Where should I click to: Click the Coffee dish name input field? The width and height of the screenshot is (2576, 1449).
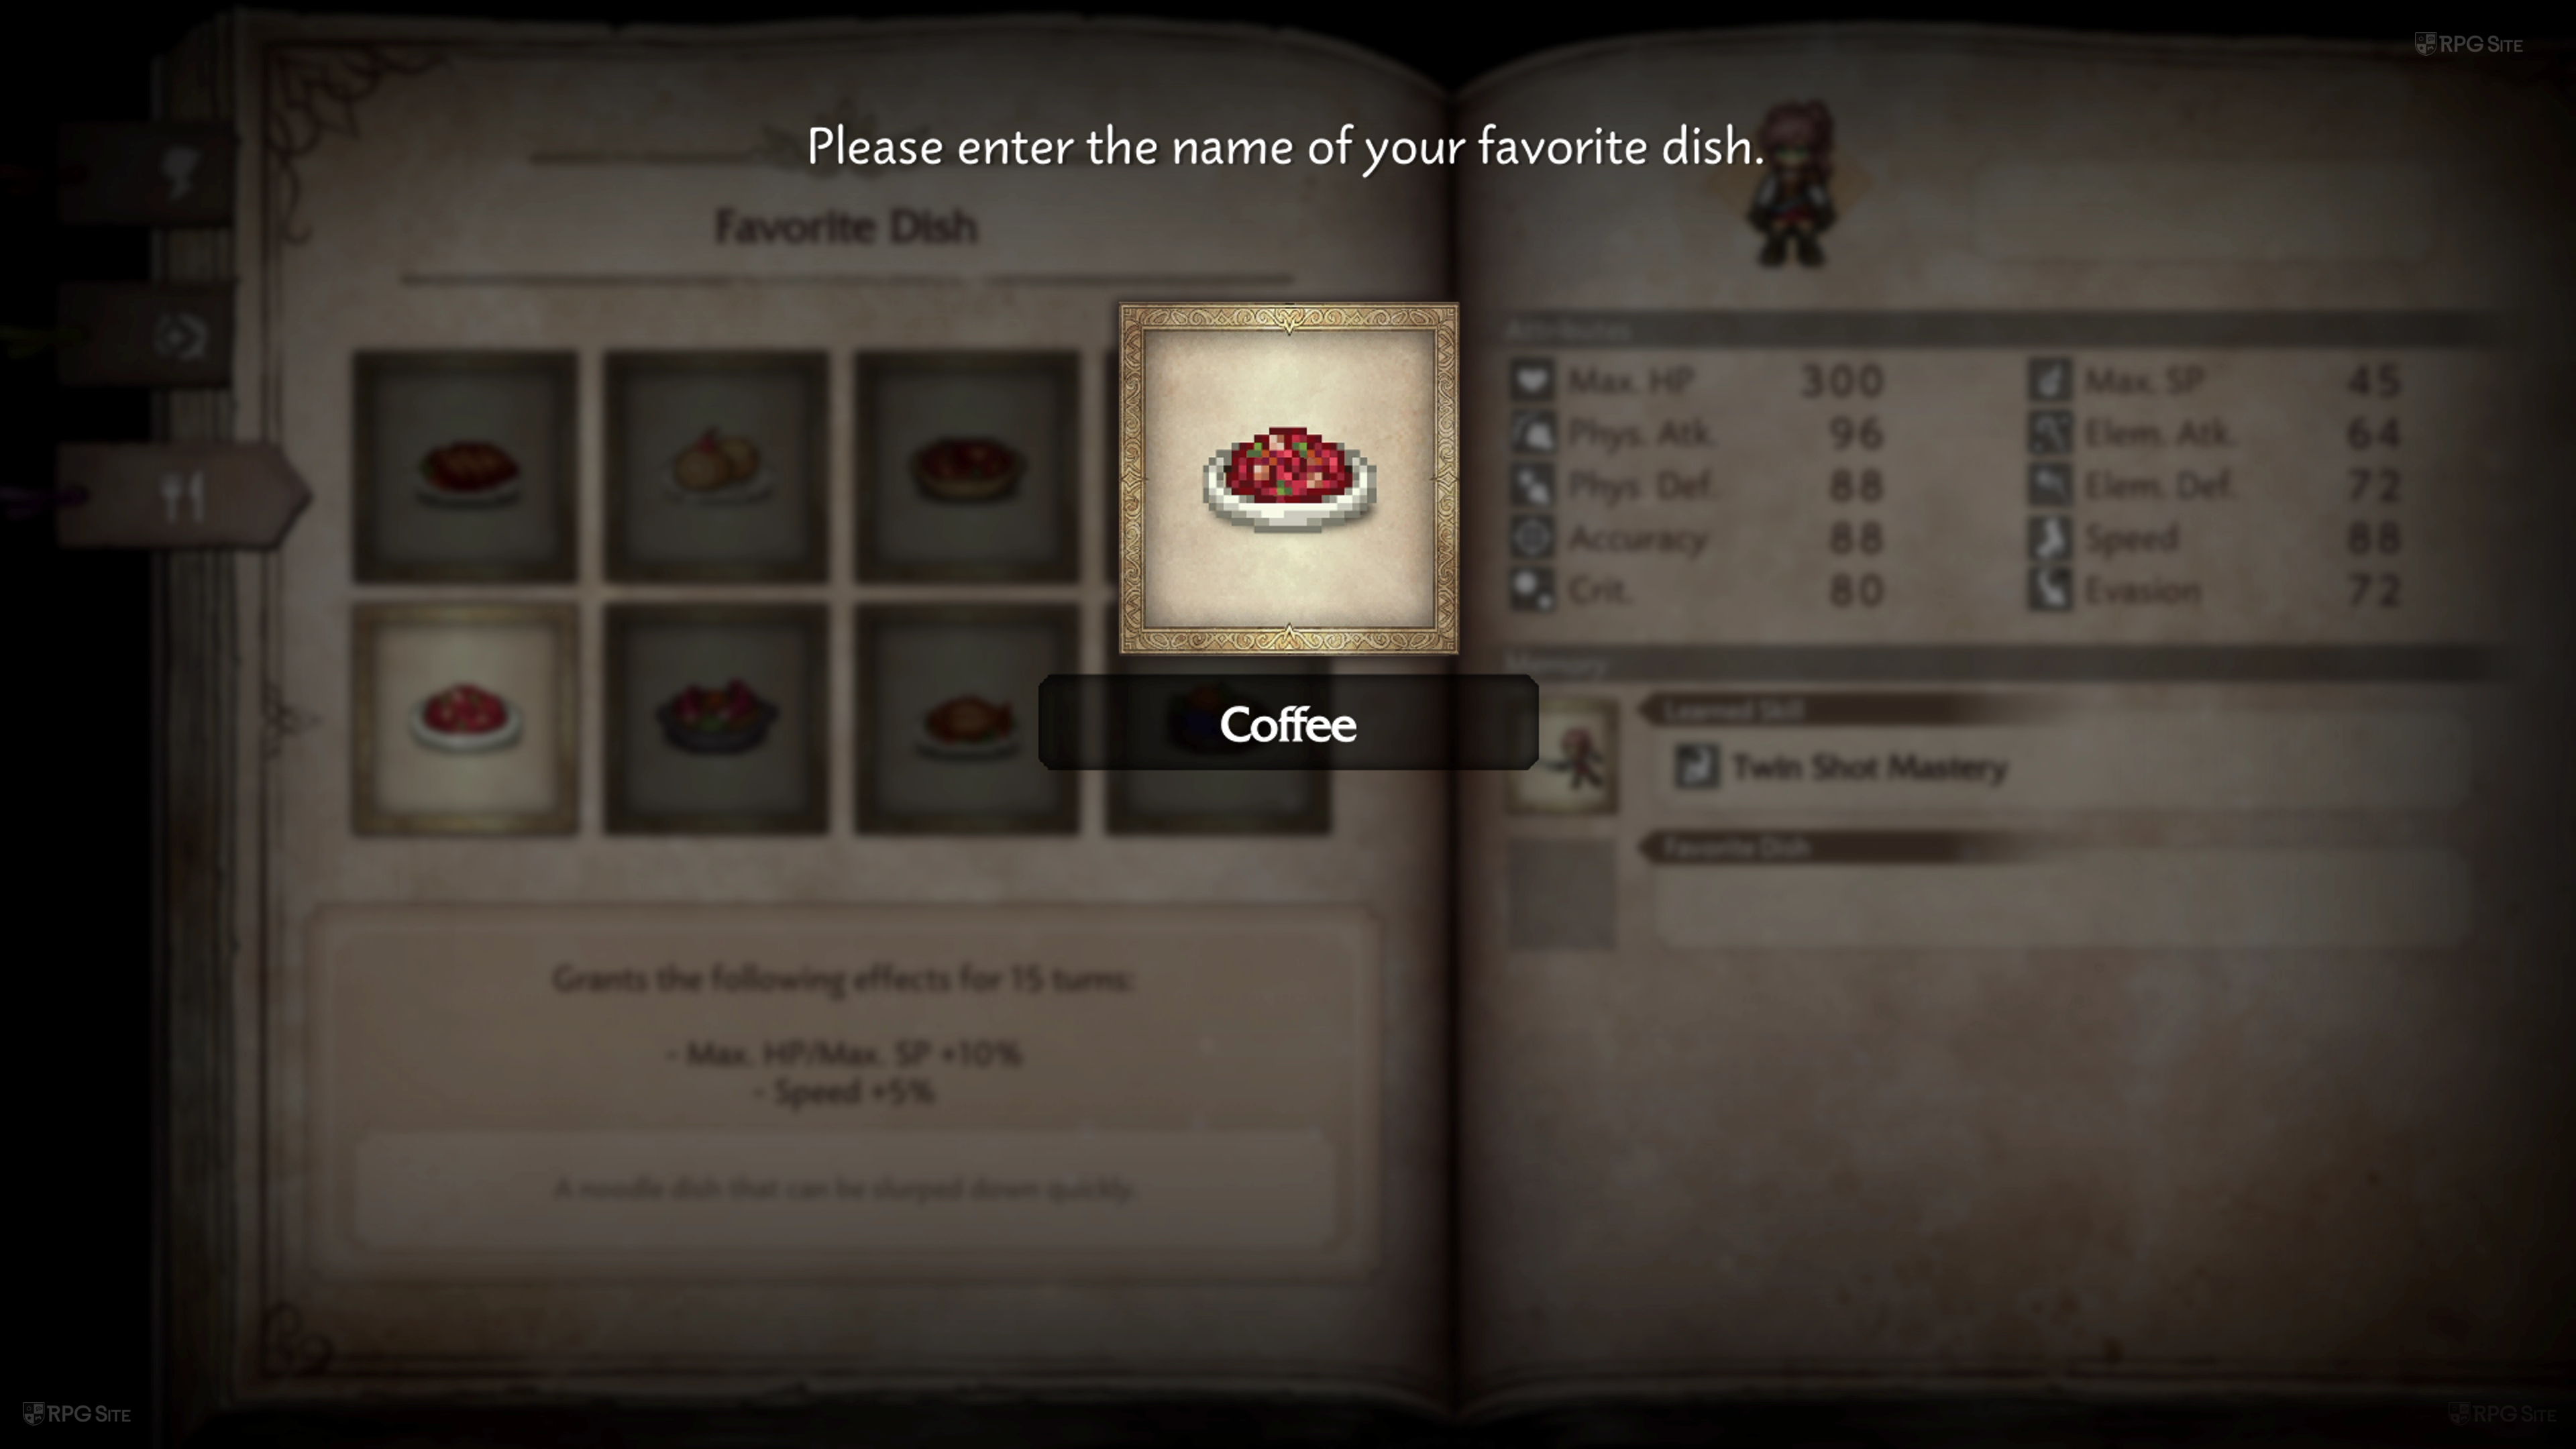[x=1288, y=722]
